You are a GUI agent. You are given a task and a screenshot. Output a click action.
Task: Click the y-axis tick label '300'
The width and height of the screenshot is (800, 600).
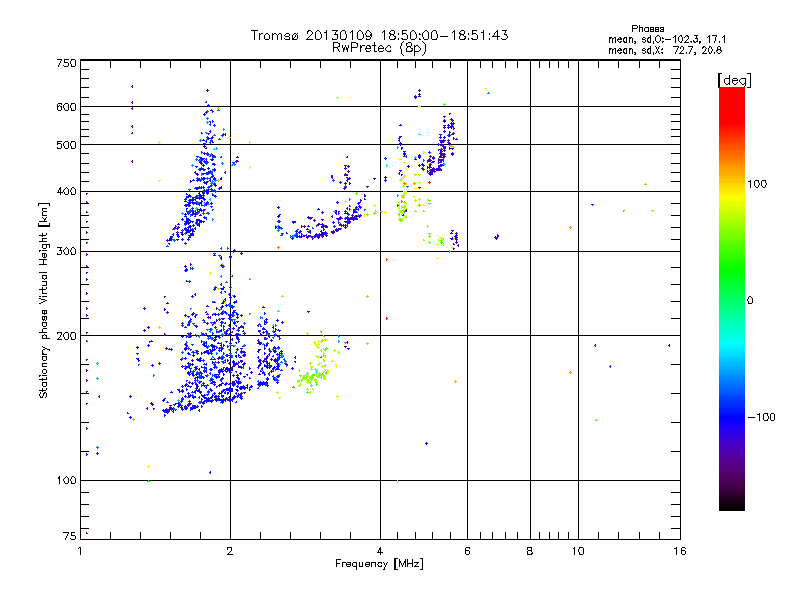point(66,252)
